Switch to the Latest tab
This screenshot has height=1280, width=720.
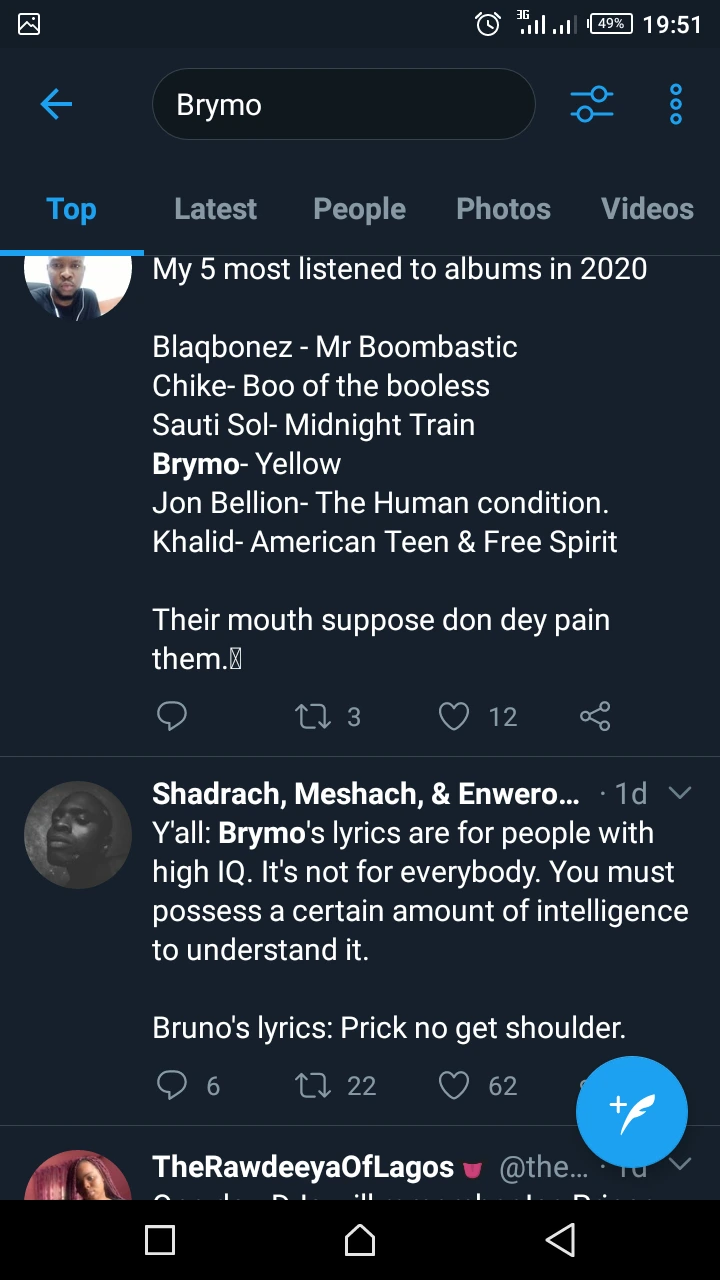click(215, 209)
